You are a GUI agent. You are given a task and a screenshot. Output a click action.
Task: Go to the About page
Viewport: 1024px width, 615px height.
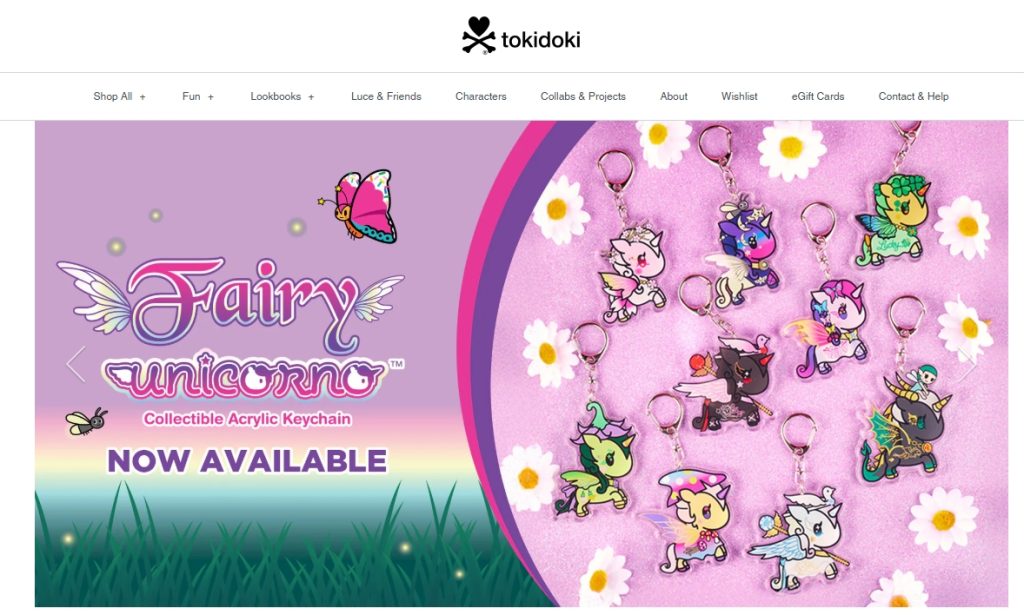pos(673,96)
